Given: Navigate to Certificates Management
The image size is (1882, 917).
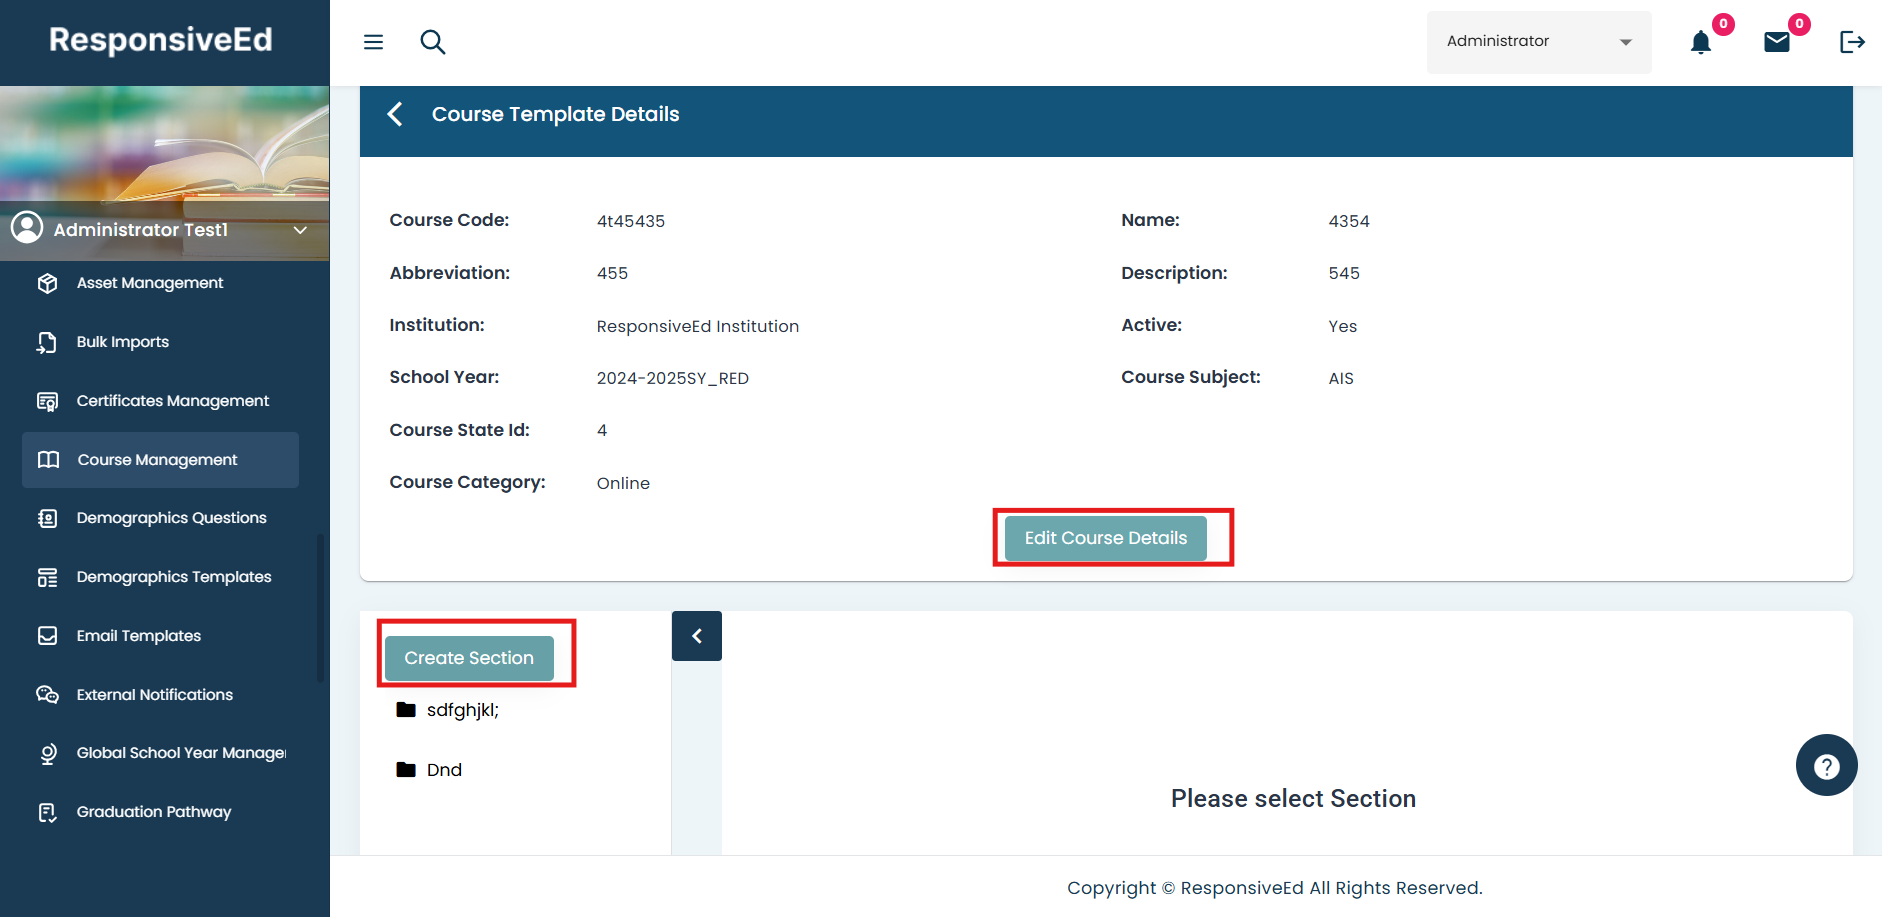Looking at the screenshot, I should coord(172,401).
